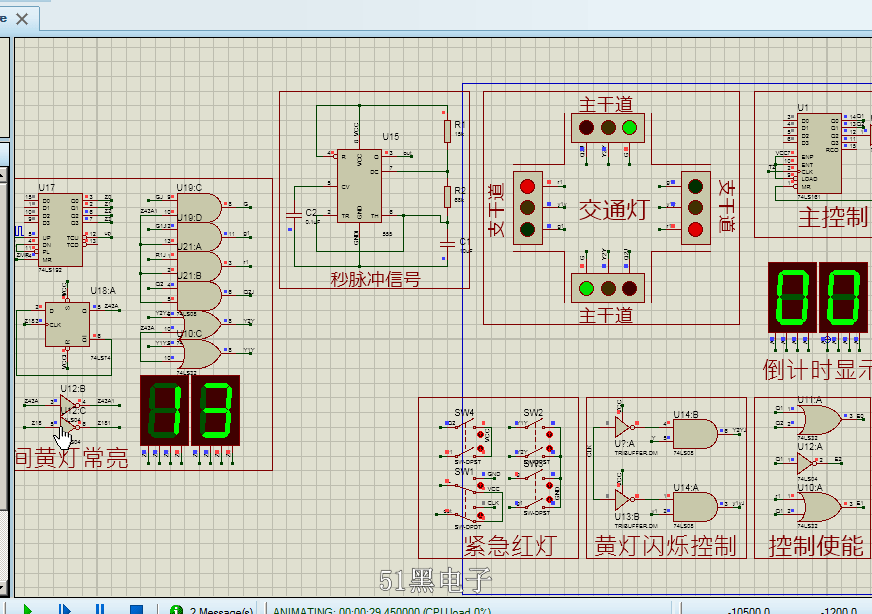Click the left panel scrollbar down arrow
872x614 pixels.
3,588
